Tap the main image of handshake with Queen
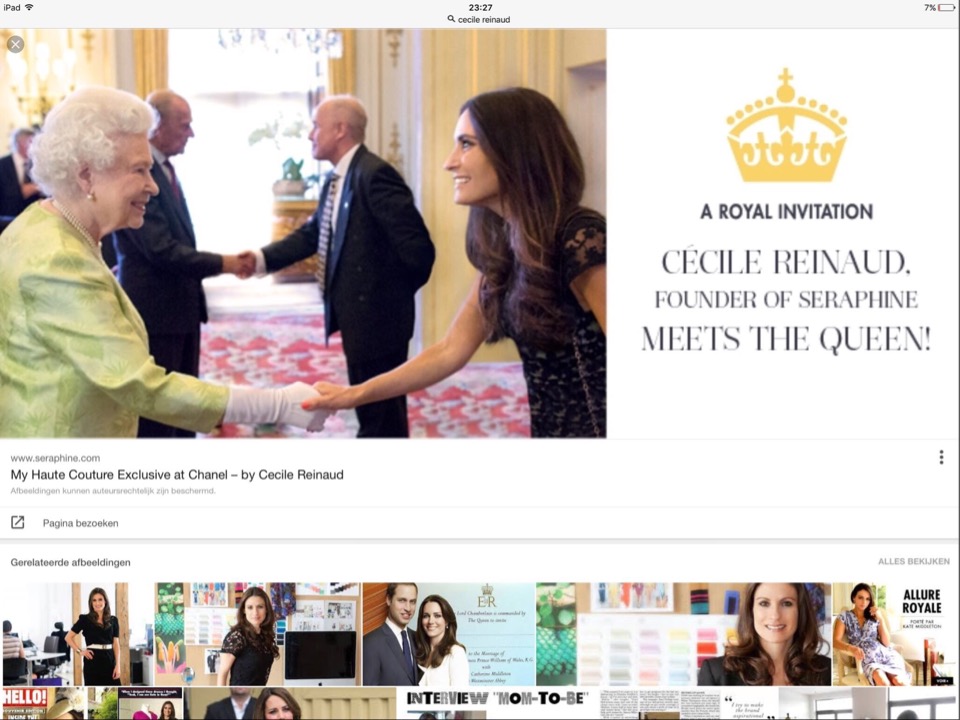The height and width of the screenshot is (720, 960). click(x=303, y=233)
